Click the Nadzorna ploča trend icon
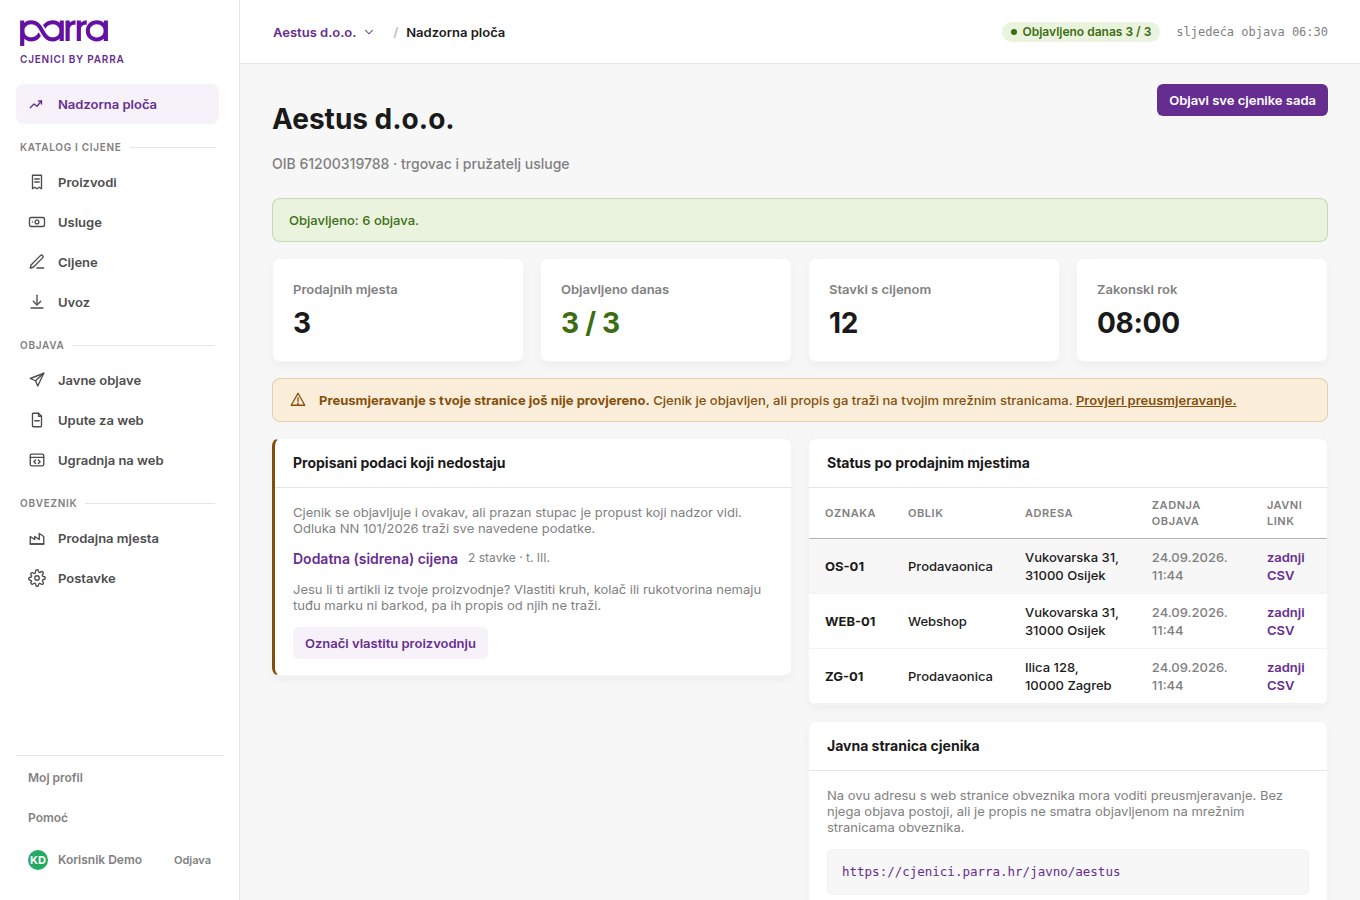This screenshot has width=1360, height=900. tap(37, 104)
